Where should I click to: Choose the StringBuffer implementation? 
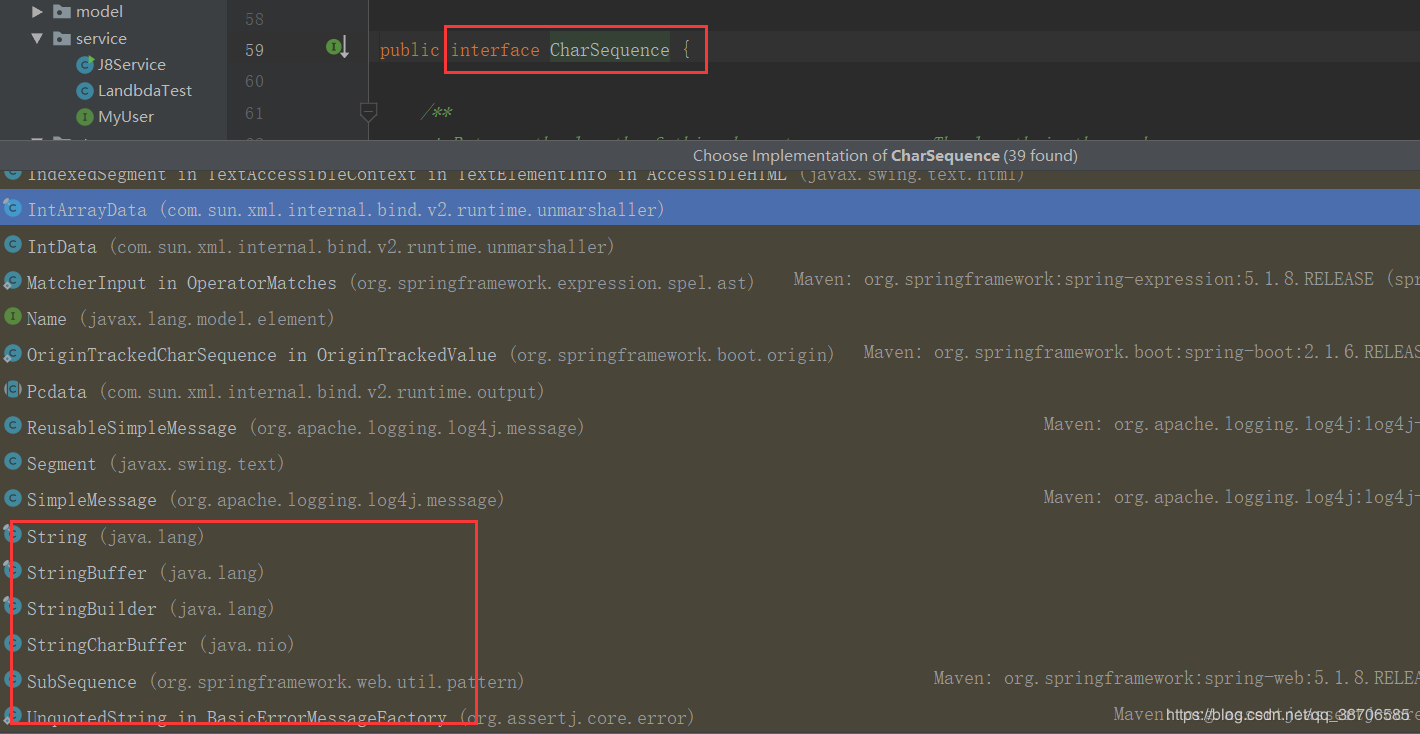click(710, 572)
